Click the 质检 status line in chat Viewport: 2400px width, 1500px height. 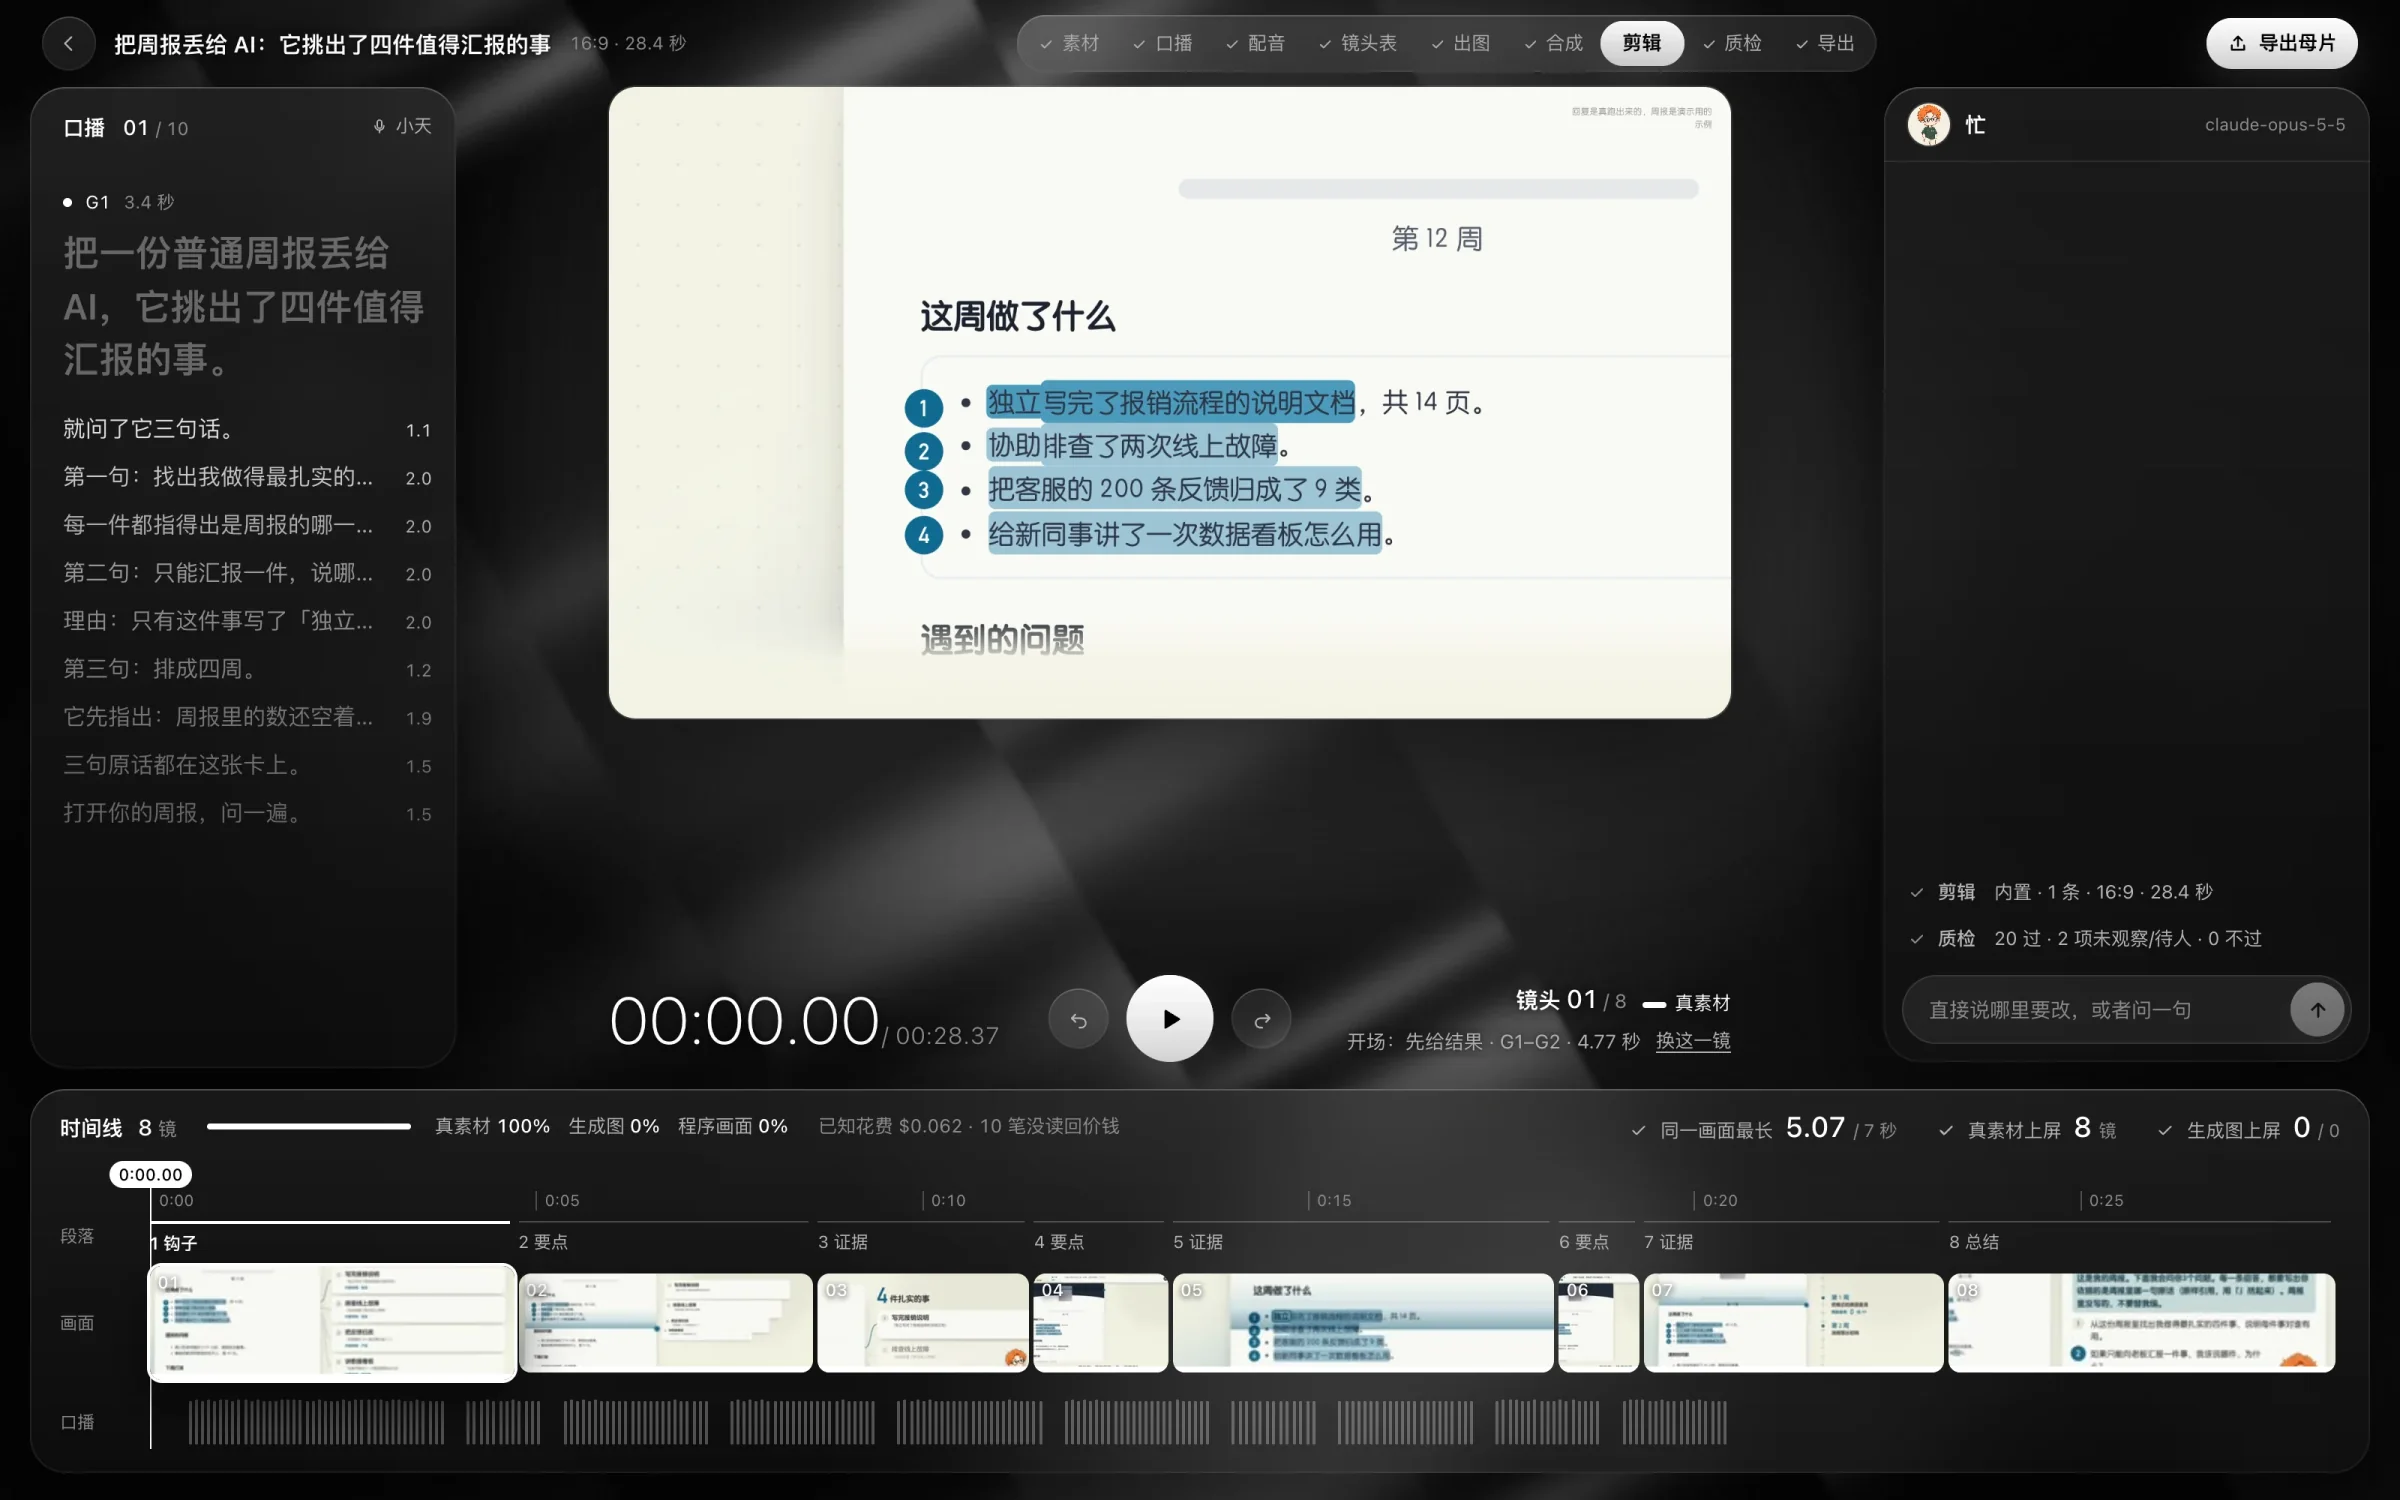(x=2086, y=938)
